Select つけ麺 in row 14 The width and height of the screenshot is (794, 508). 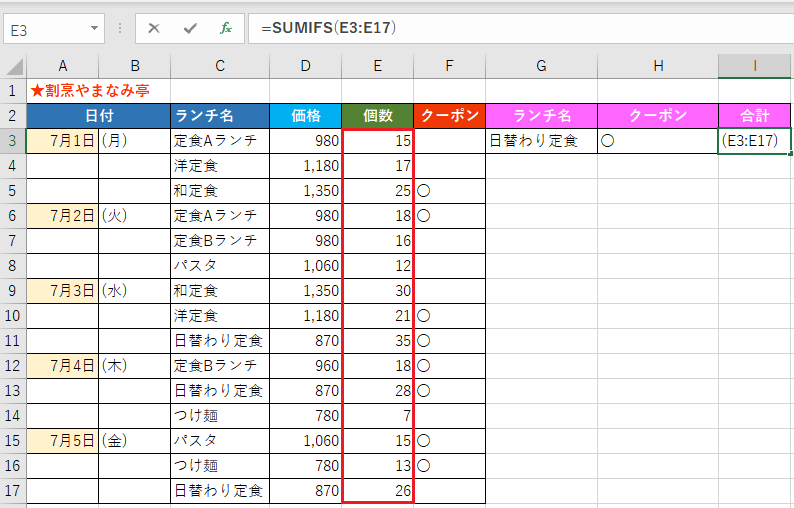(x=220, y=416)
